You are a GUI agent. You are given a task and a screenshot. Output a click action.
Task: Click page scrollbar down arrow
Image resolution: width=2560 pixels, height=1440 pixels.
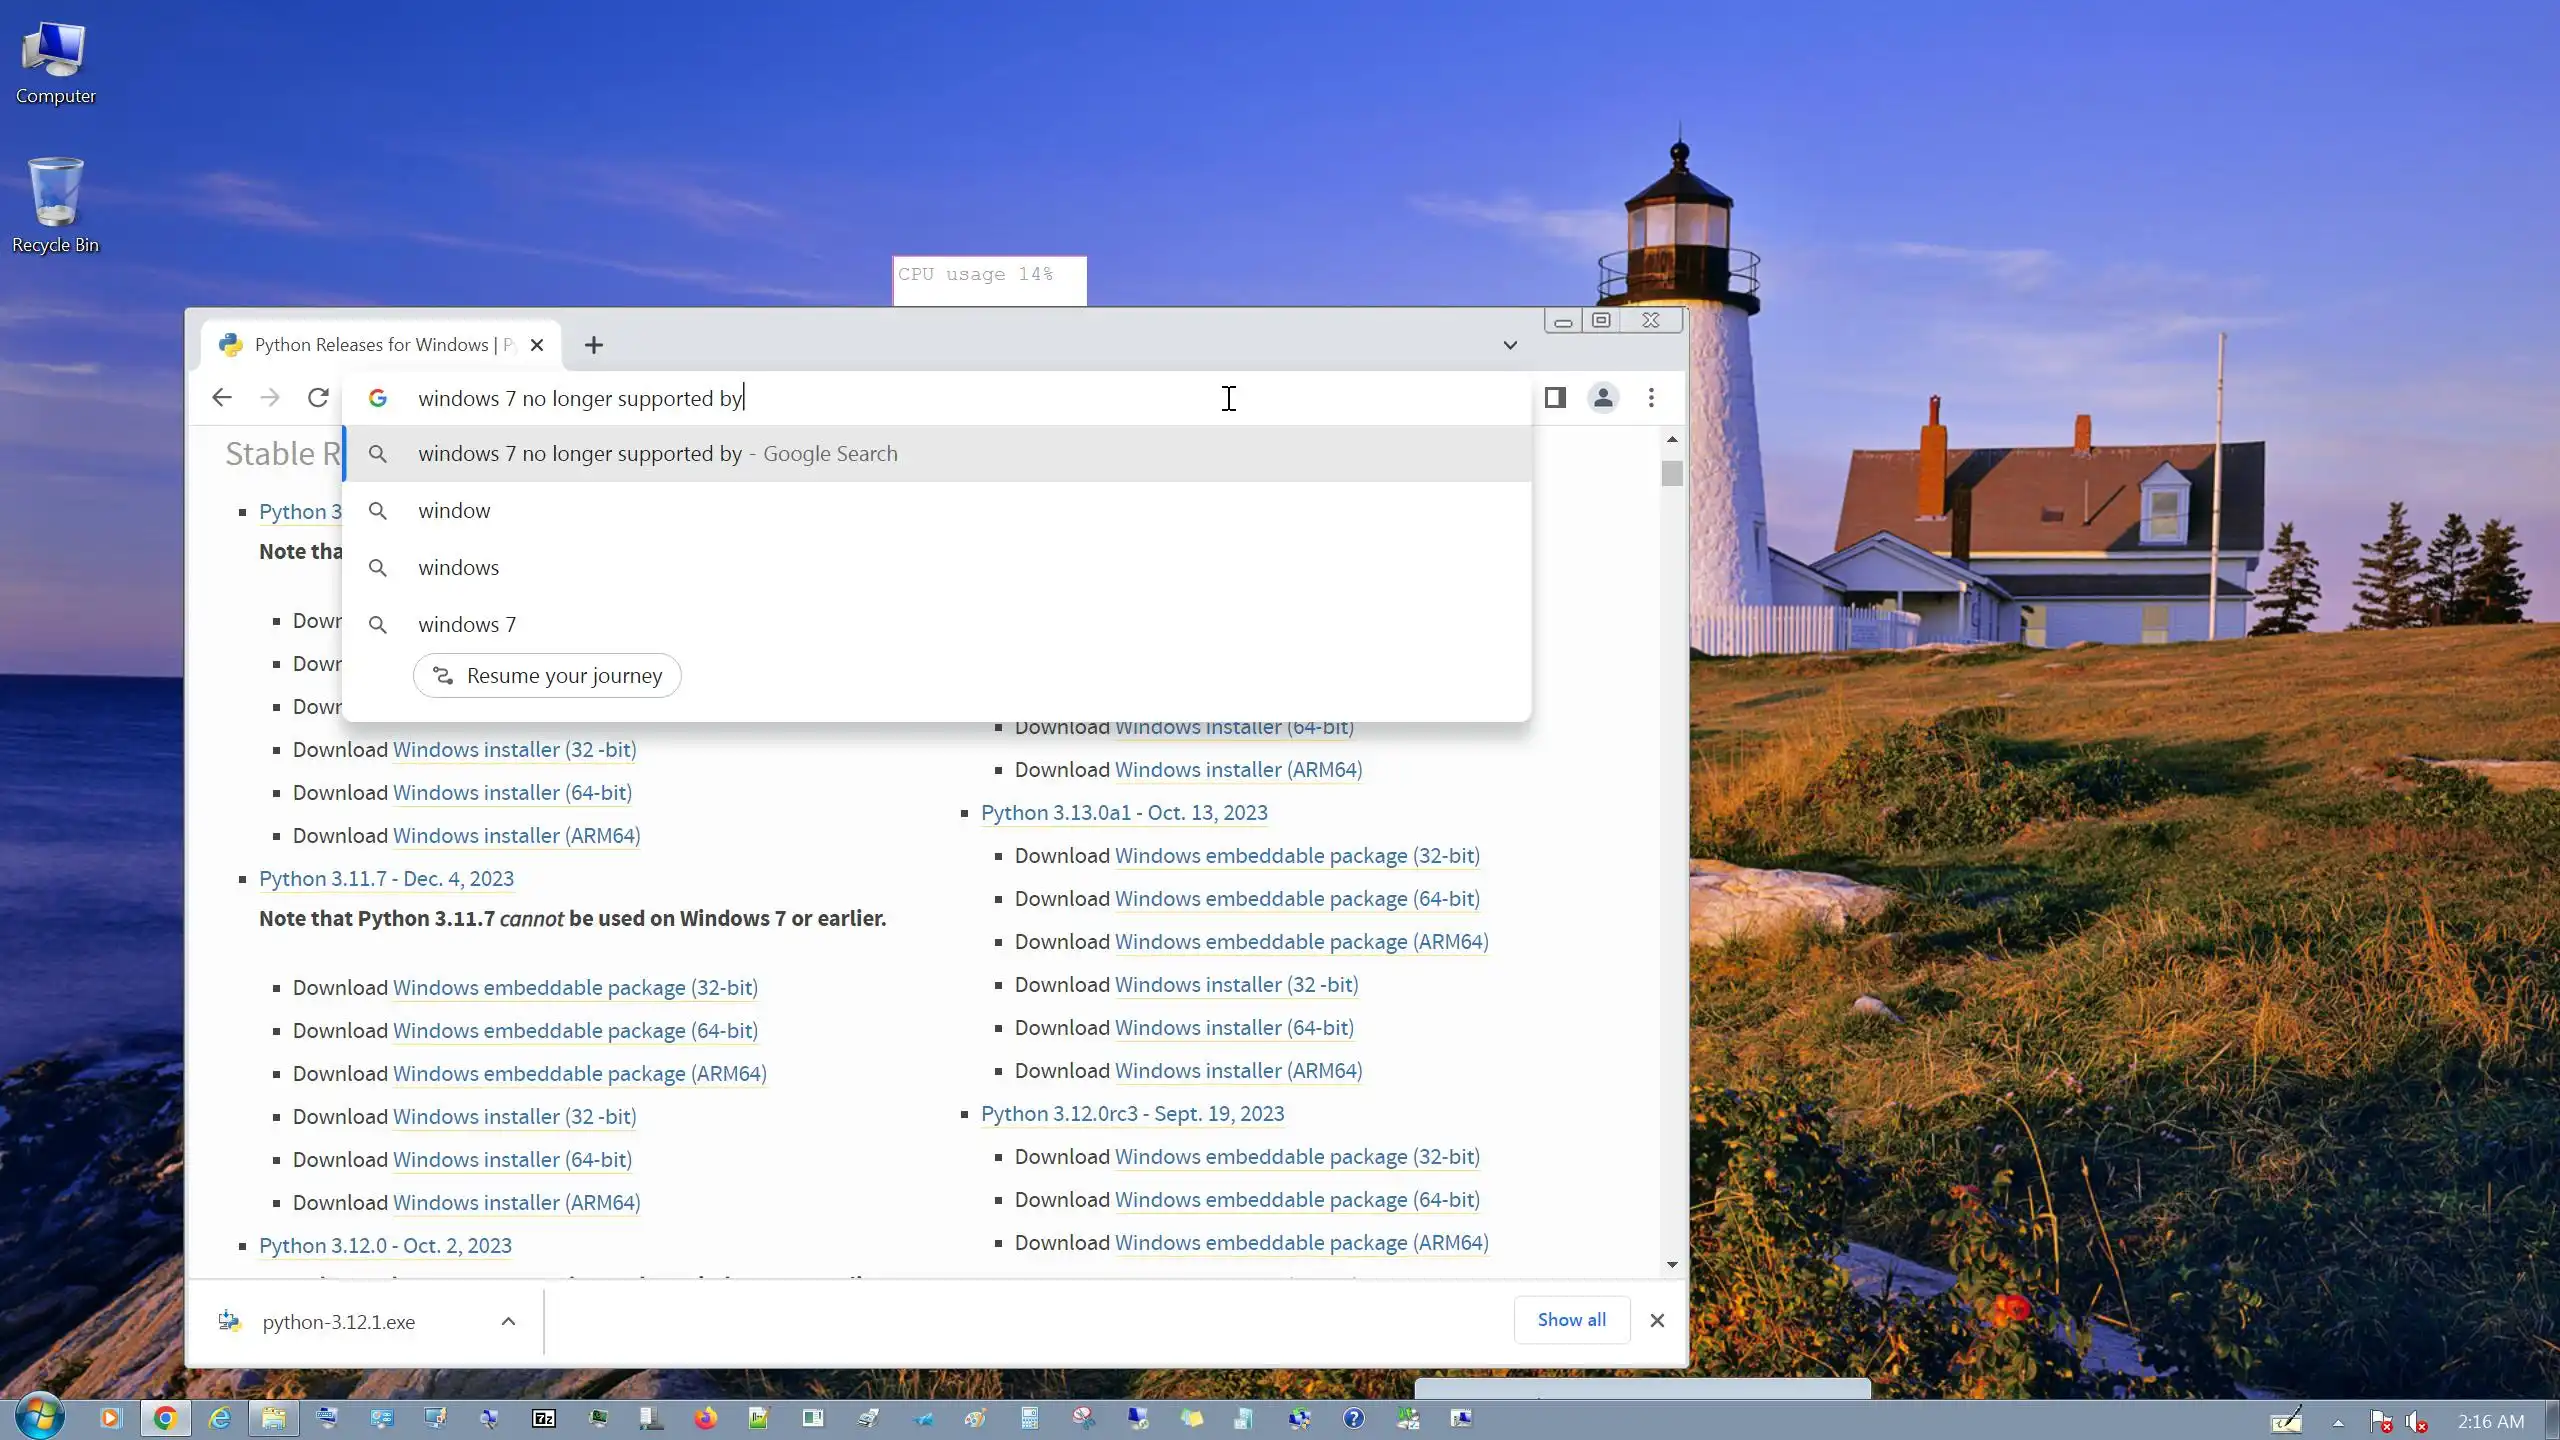coord(1672,1265)
